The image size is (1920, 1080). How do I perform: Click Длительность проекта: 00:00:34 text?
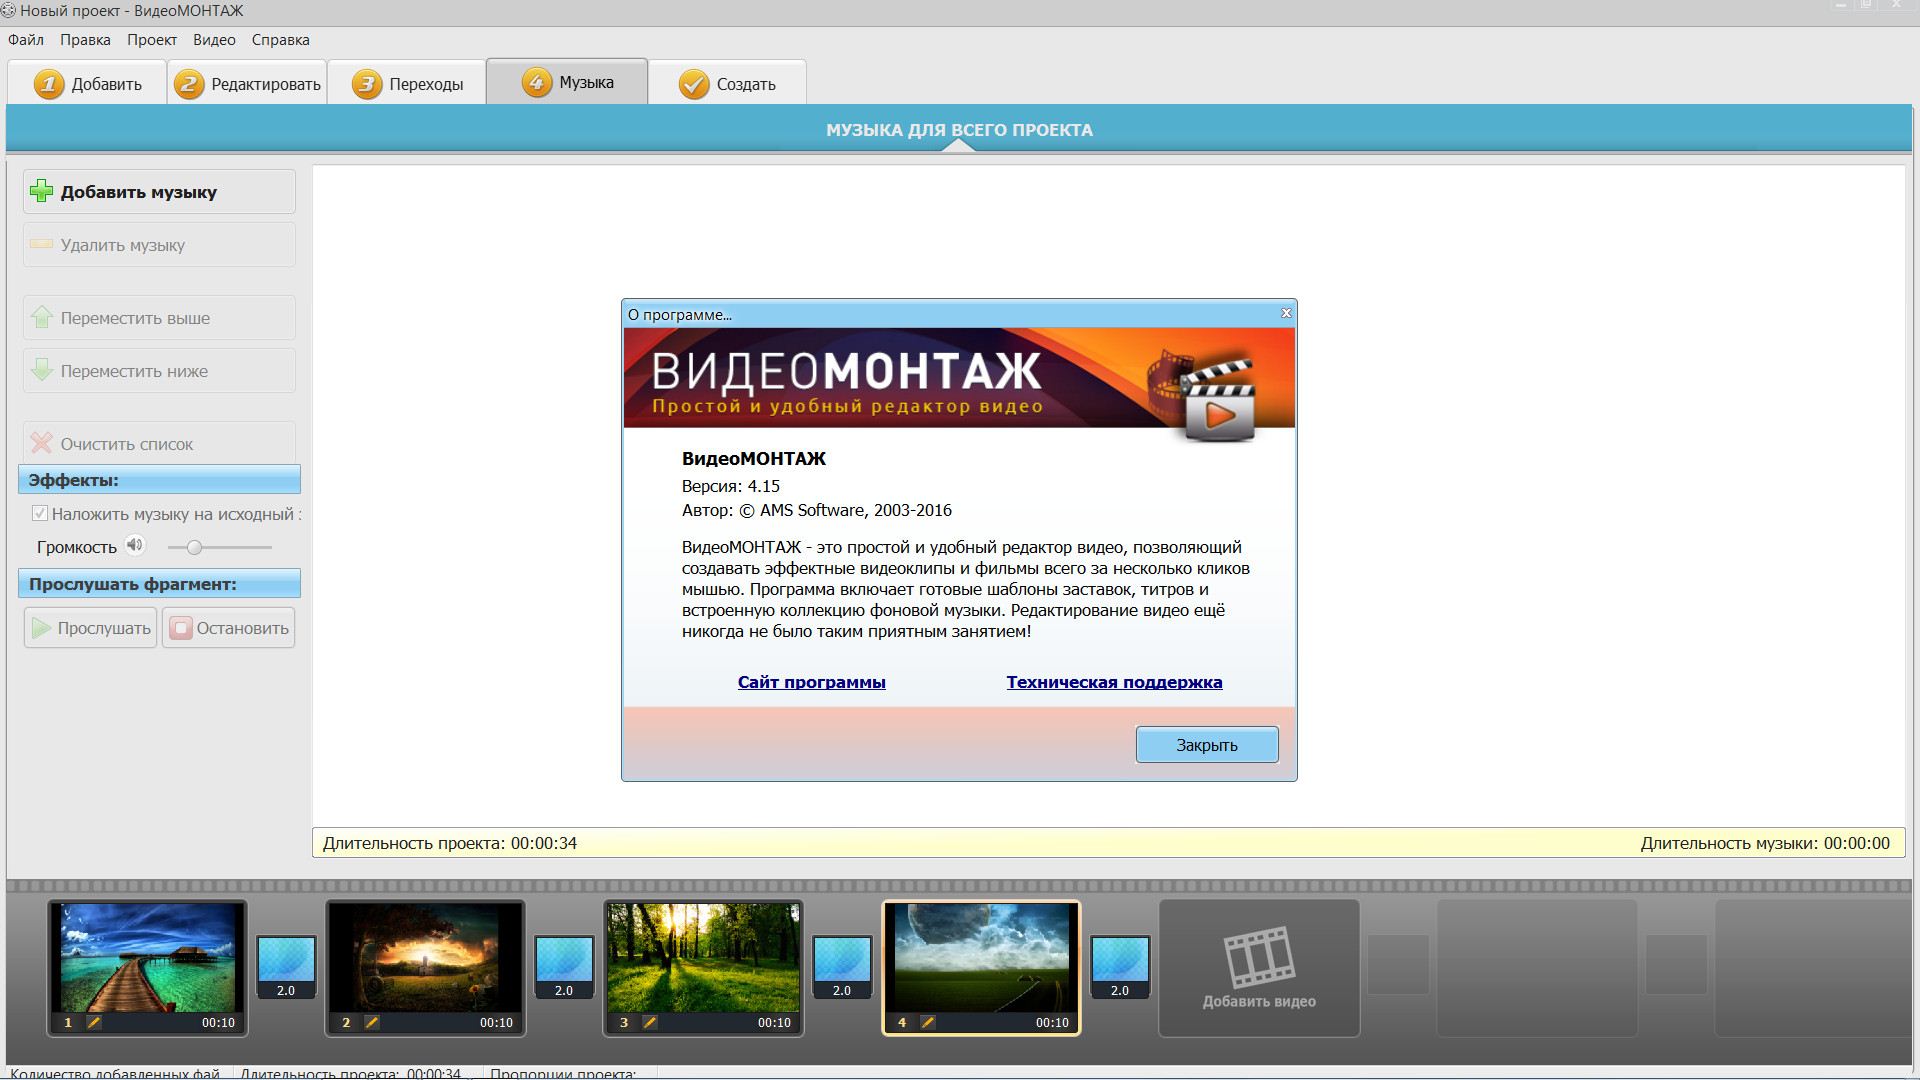coord(450,843)
